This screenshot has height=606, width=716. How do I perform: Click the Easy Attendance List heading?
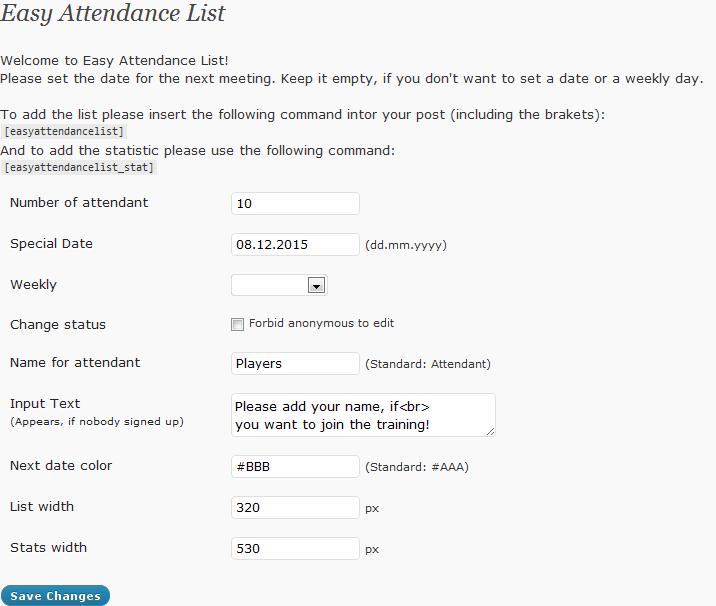pyautogui.click(x=113, y=13)
